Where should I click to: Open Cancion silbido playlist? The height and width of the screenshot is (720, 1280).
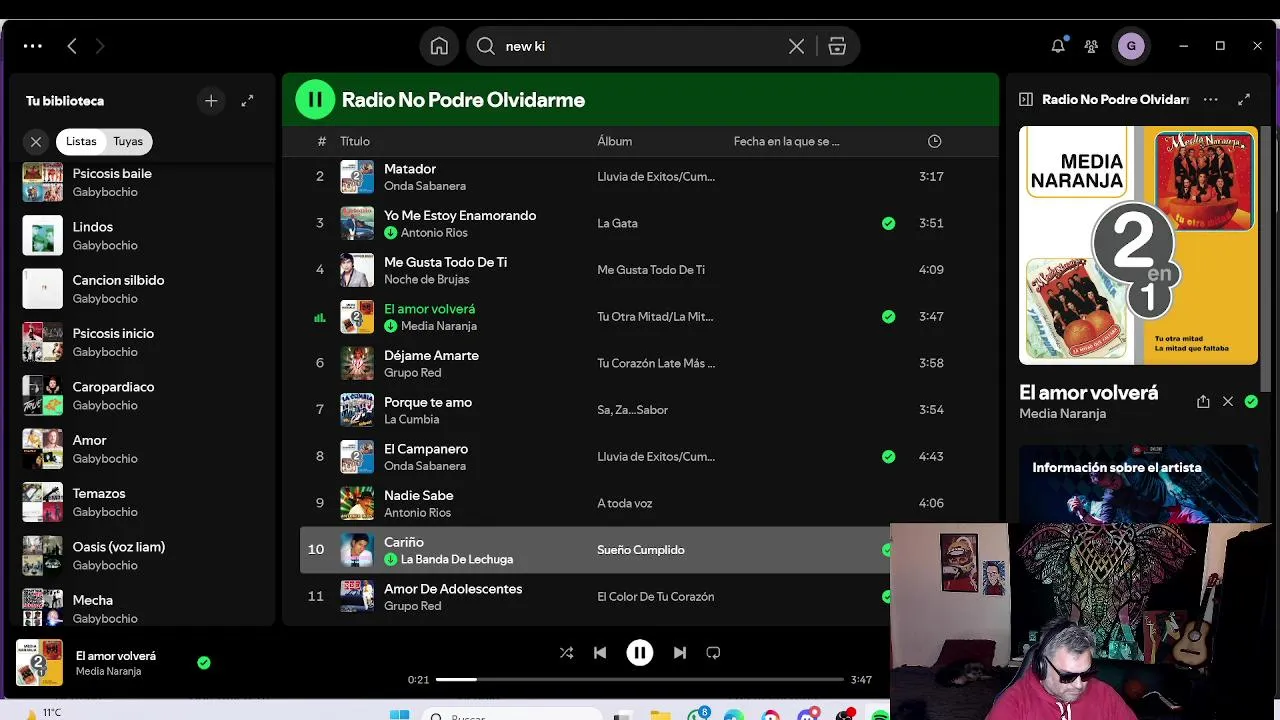point(140,288)
